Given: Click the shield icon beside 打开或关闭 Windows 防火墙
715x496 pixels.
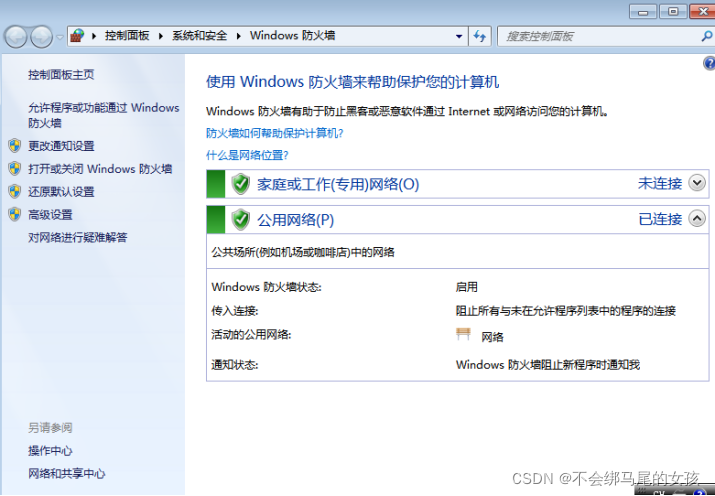Looking at the screenshot, I should pos(15,169).
